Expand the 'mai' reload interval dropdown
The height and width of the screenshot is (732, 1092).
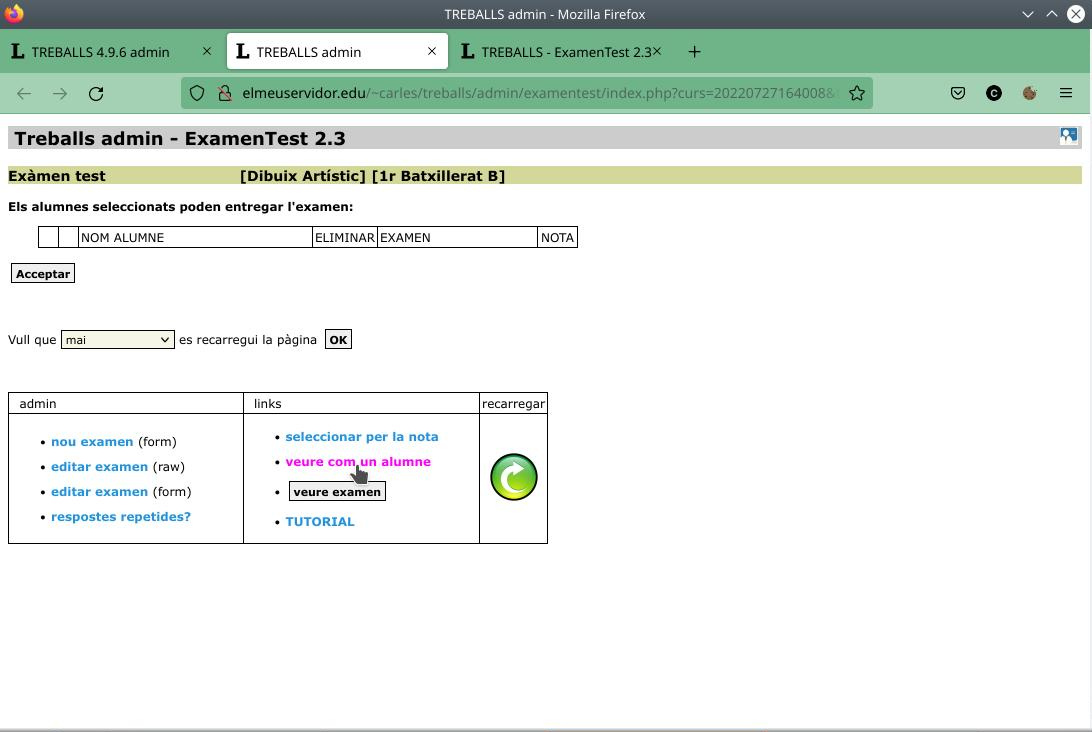pyautogui.click(x=118, y=340)
